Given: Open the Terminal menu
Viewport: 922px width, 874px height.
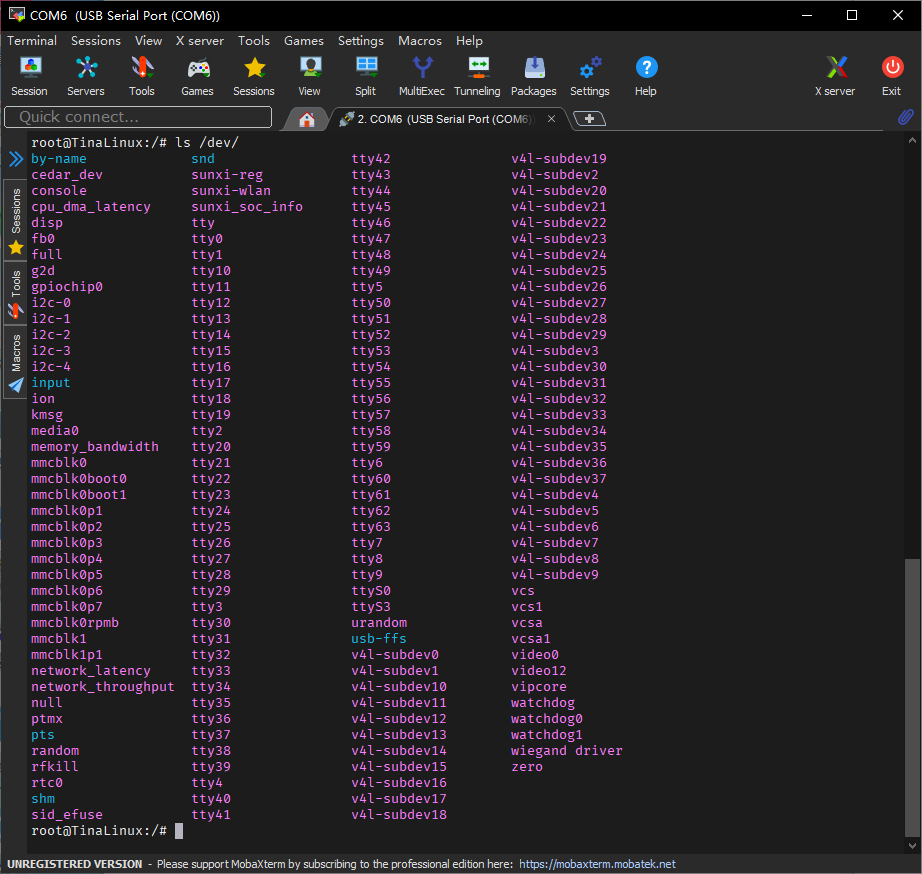Looking at the screenshot, I should (x=32, y=41).
